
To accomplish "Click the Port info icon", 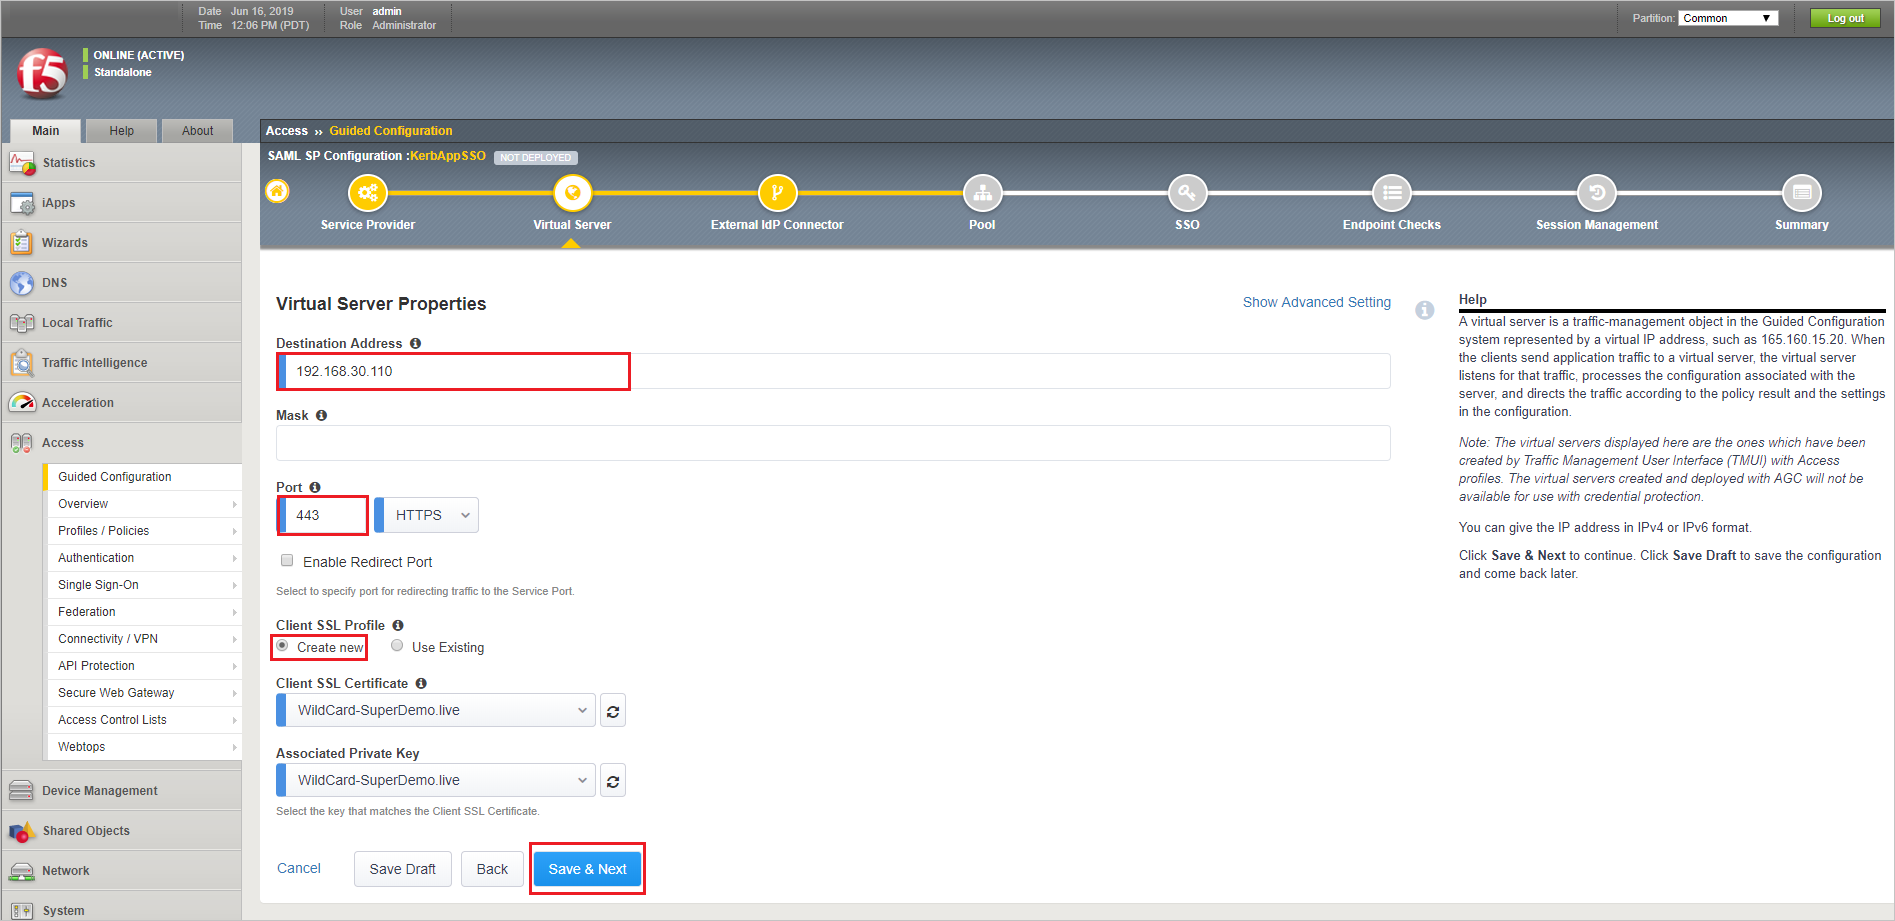I will click(315, 487).
